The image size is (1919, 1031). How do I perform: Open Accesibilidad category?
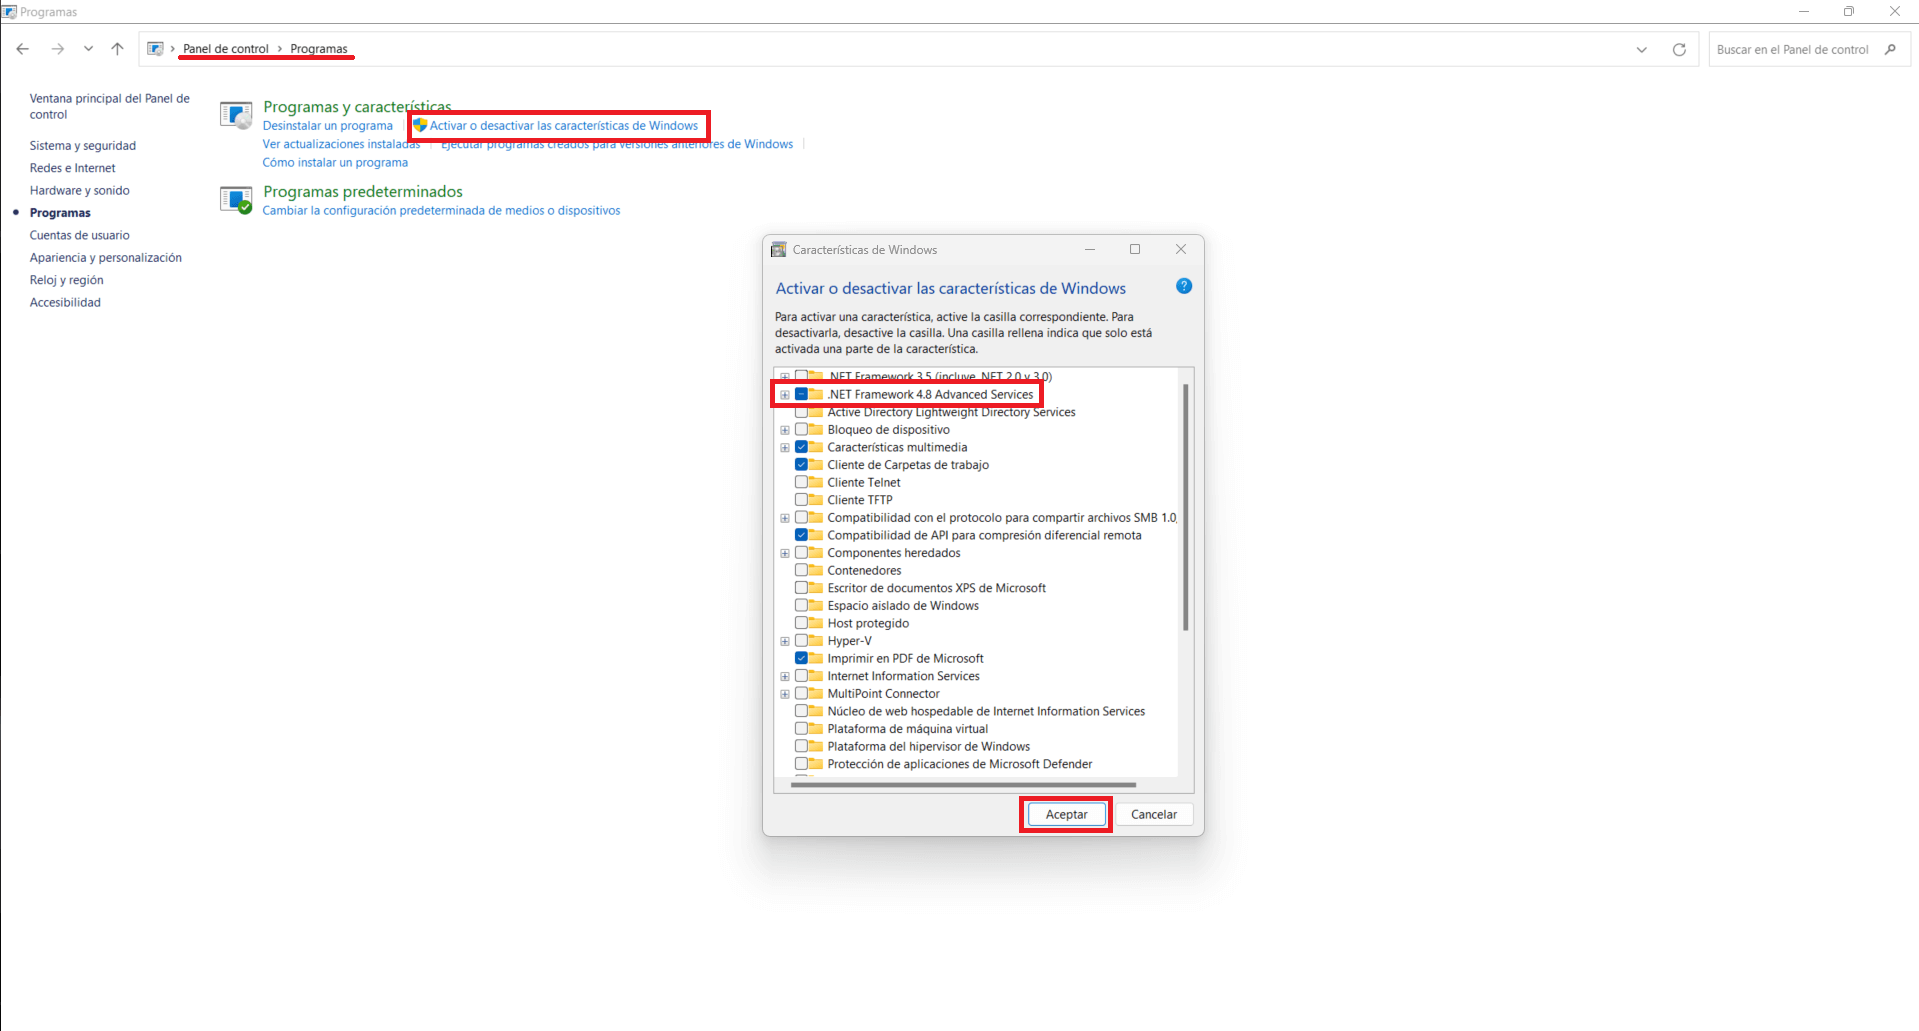click(65, 303)
